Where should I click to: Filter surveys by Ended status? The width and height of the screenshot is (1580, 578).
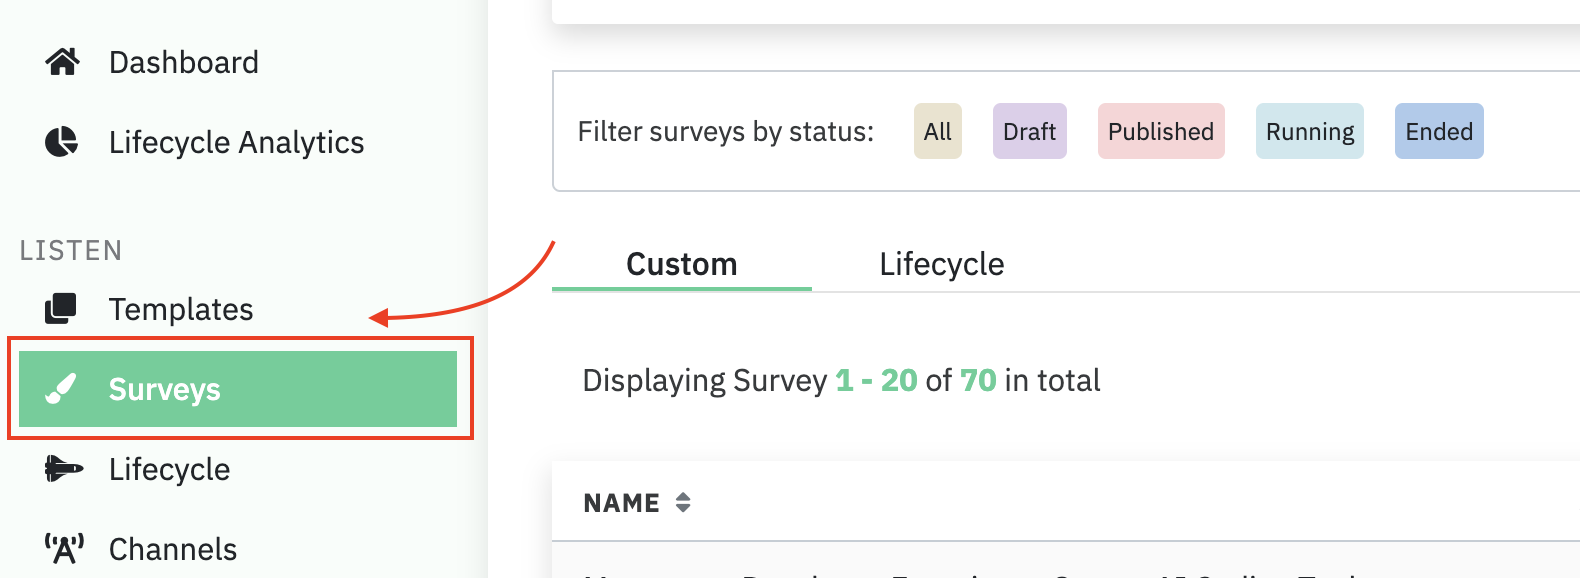coord(1438,131)
